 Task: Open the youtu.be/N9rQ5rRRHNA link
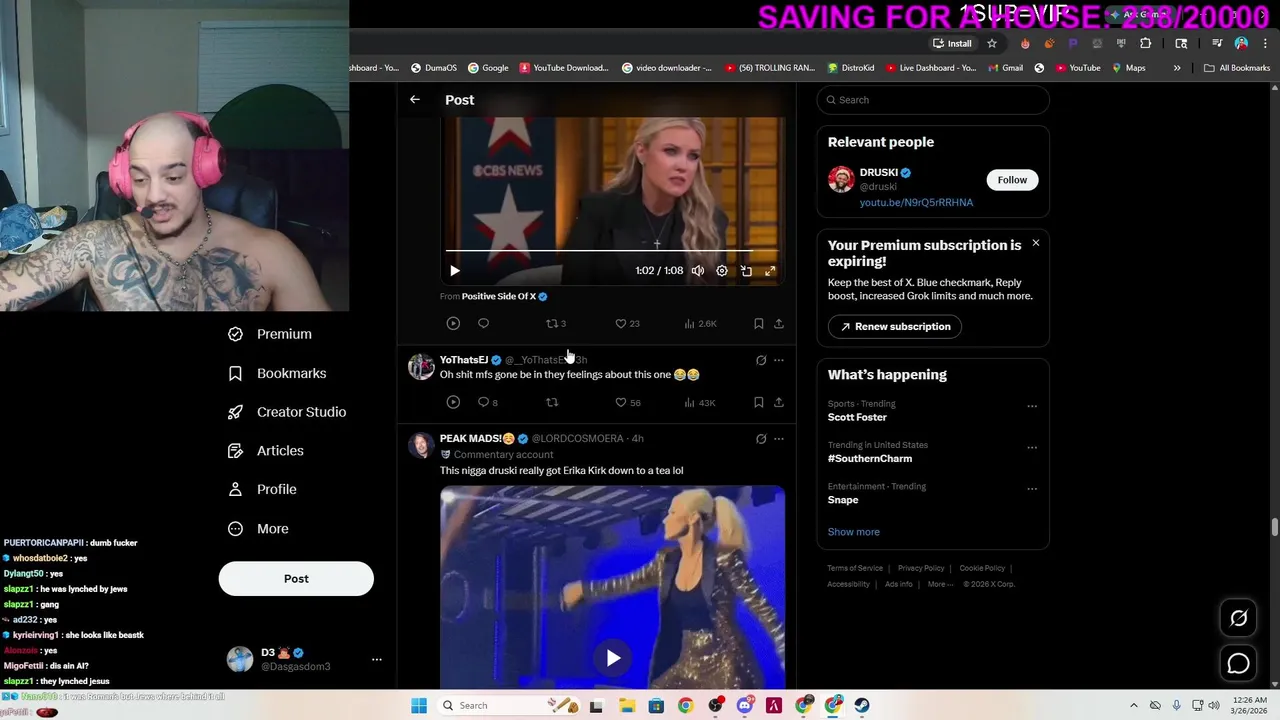(x=916, y=202)
